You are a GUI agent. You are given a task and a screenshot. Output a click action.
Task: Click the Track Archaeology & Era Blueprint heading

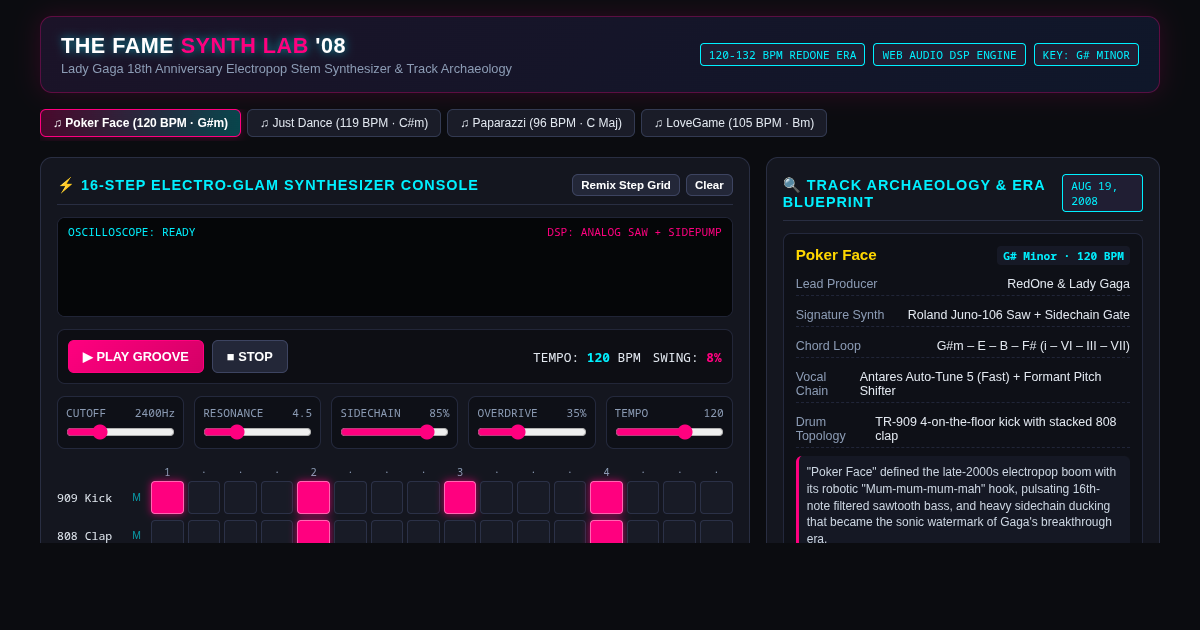coord(914,193)
